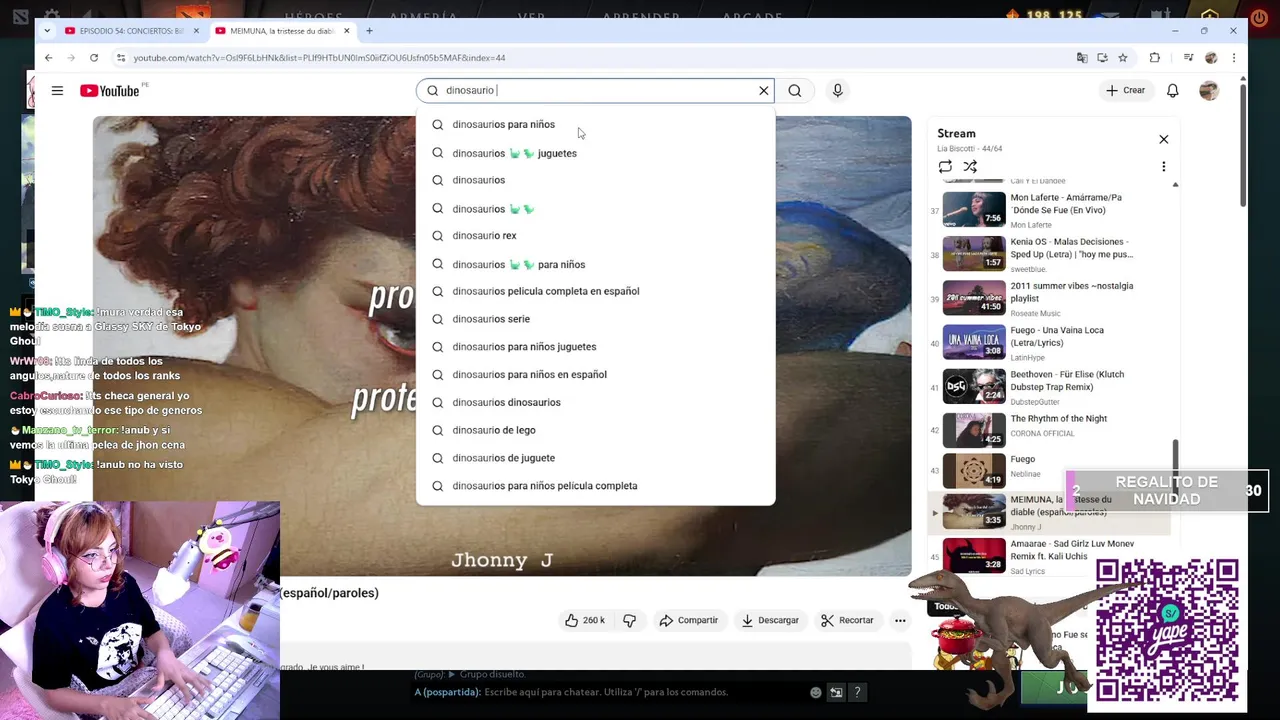Click the Descargar download button
Image resolution: width=1280 pixels, height=720 pixels.
[770, 620]
